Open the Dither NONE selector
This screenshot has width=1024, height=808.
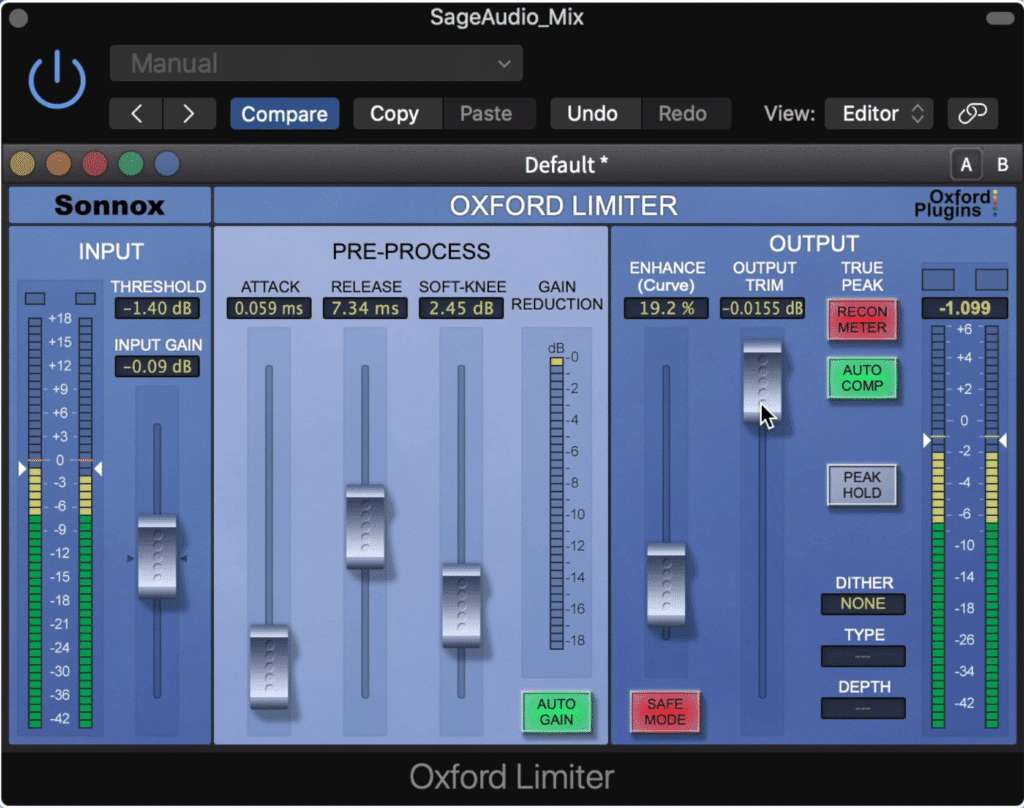pos(863,604)
